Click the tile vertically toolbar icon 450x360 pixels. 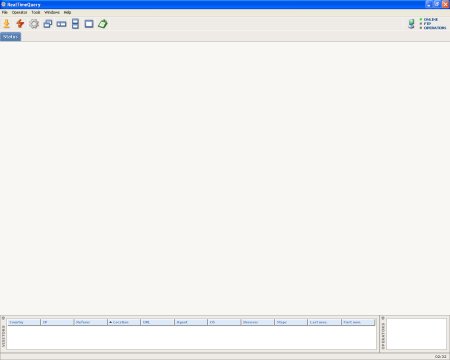[x=75, y=24]
